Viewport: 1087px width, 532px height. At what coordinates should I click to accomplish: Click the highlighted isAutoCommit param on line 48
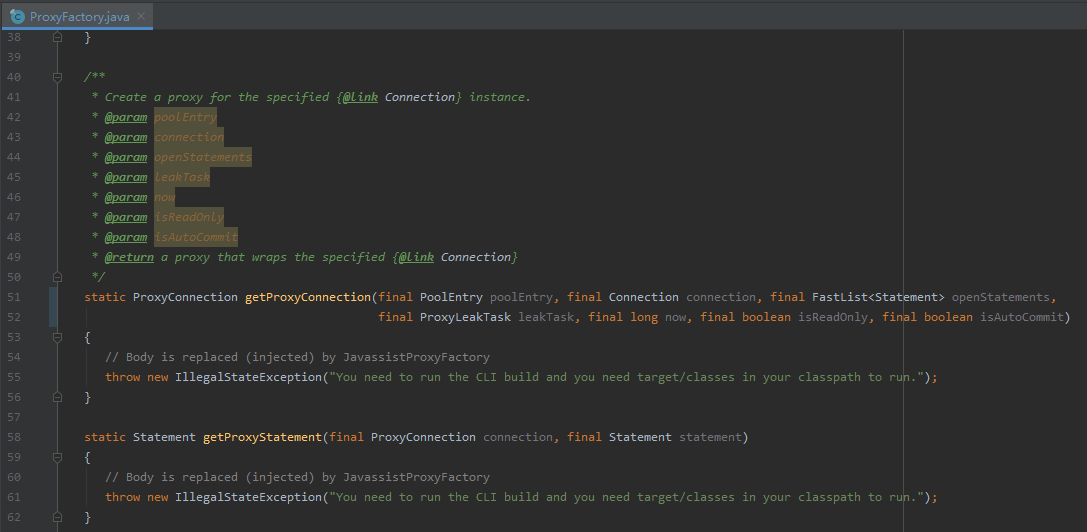point(195,237)
